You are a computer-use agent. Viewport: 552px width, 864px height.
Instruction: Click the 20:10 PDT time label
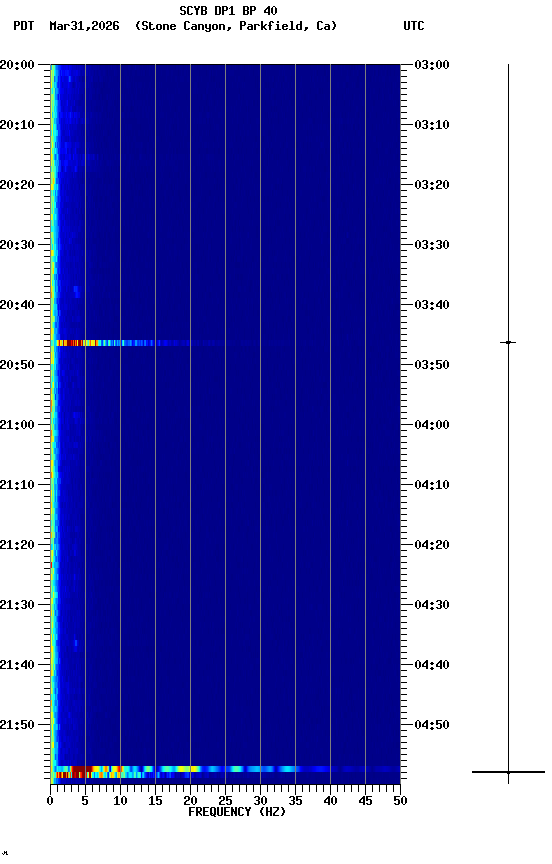click(x=17, y=125)
